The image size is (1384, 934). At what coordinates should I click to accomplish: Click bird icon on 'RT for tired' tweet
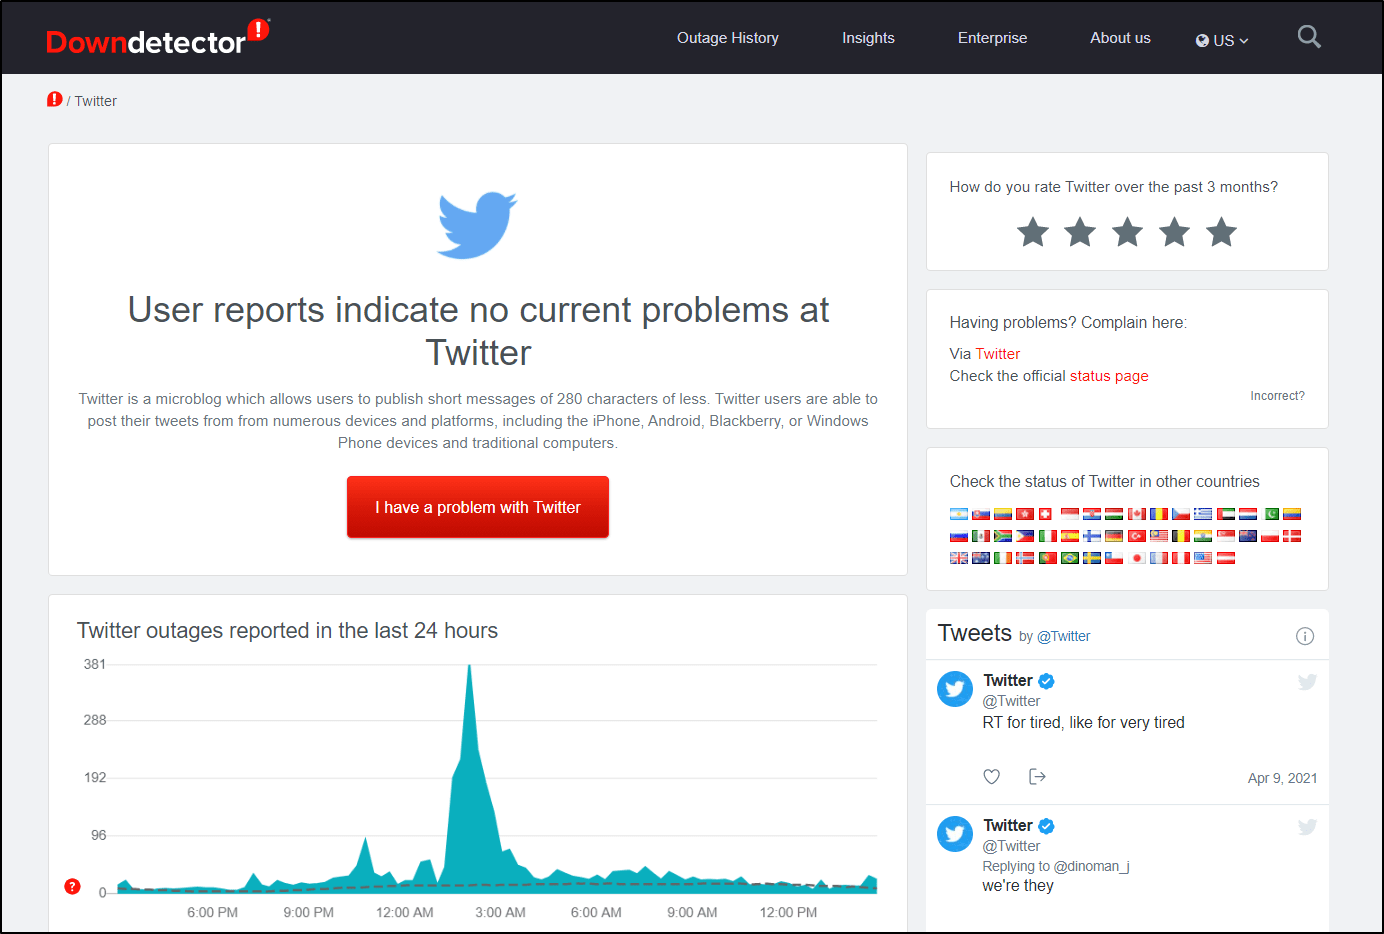1307,682
